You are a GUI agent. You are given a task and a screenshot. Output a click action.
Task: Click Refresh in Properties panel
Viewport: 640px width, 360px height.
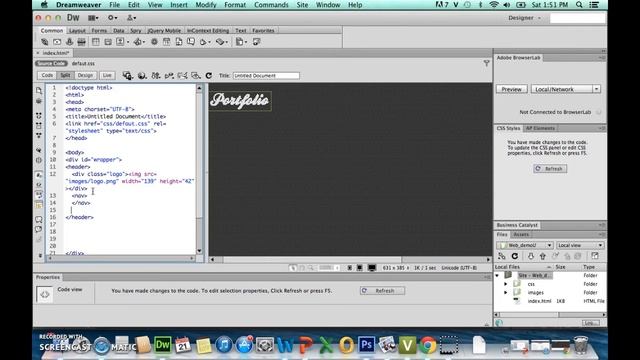(x=382, y=291)
